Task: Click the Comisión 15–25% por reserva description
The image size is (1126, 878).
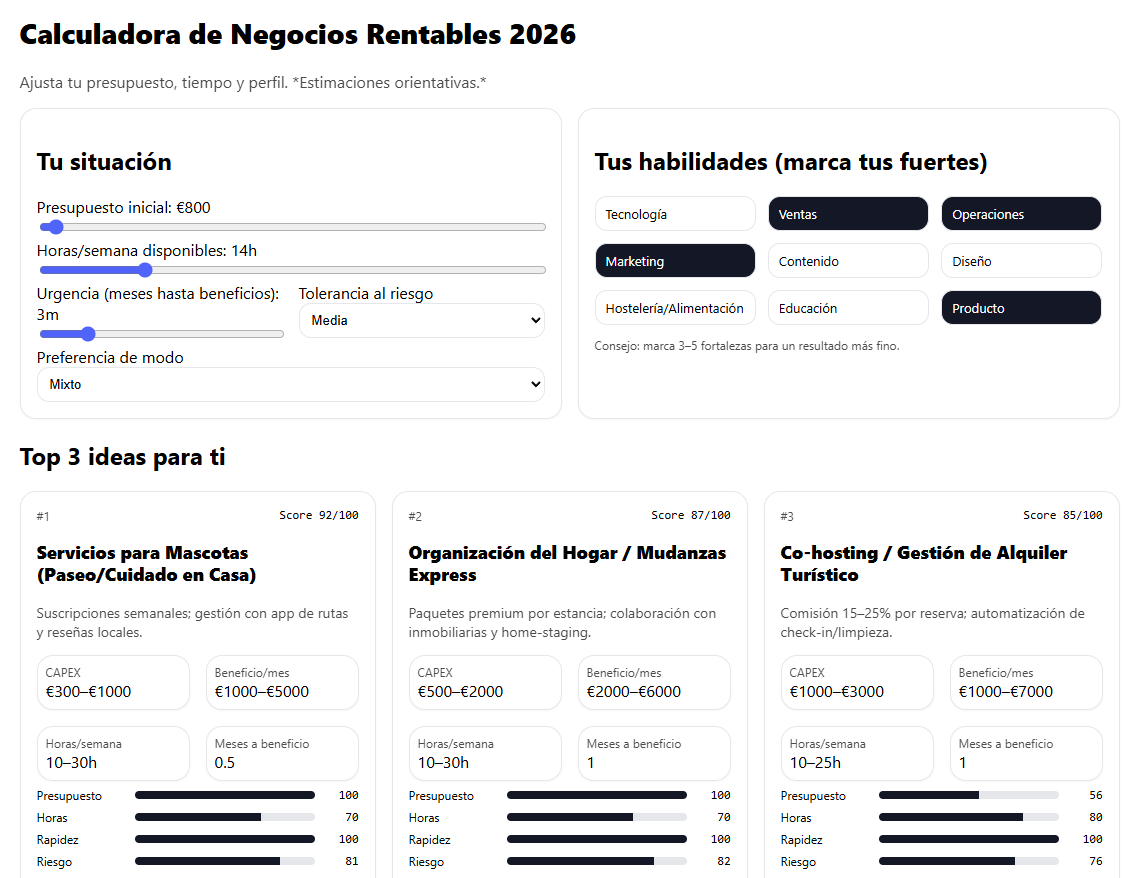Action: (x=933, y=622)
